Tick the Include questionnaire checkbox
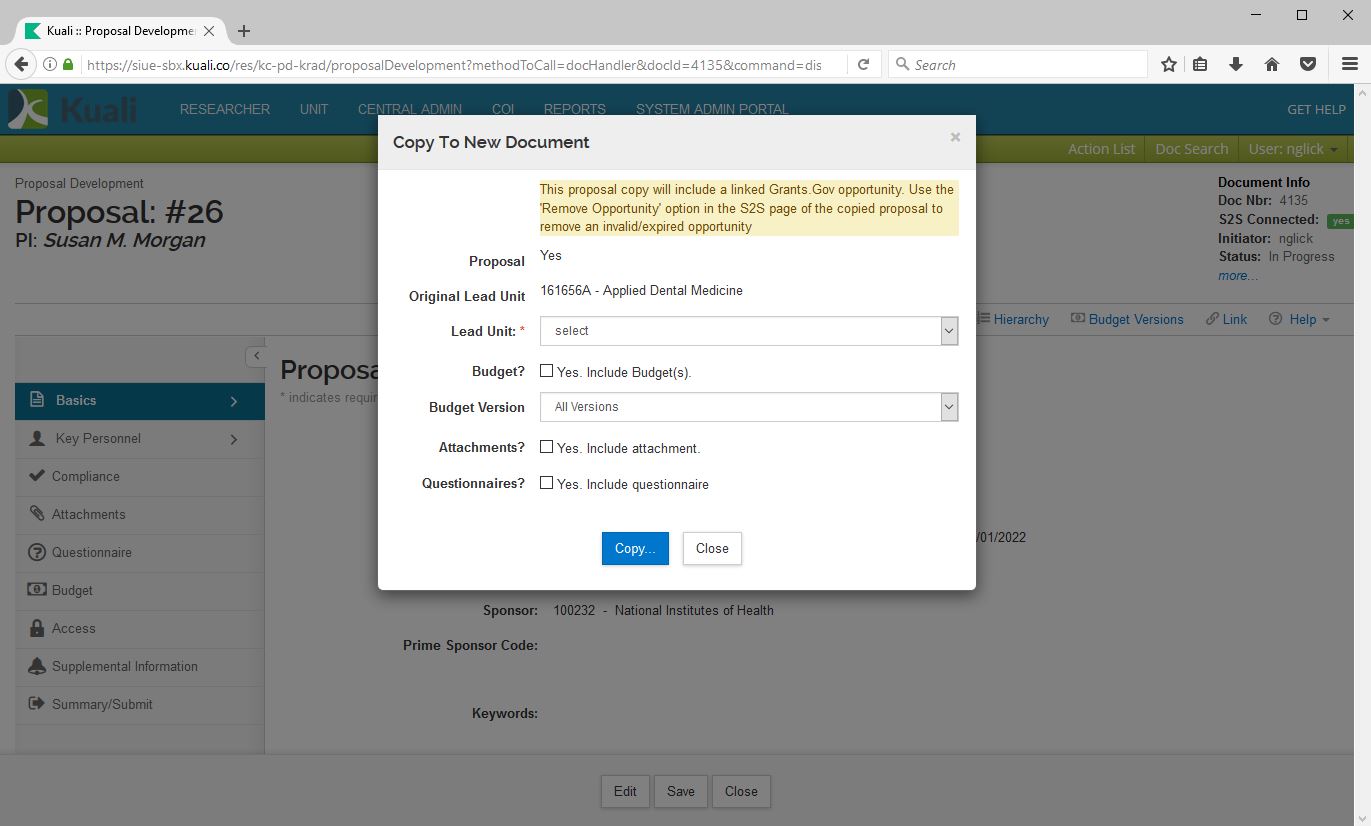 pos(546,483)
